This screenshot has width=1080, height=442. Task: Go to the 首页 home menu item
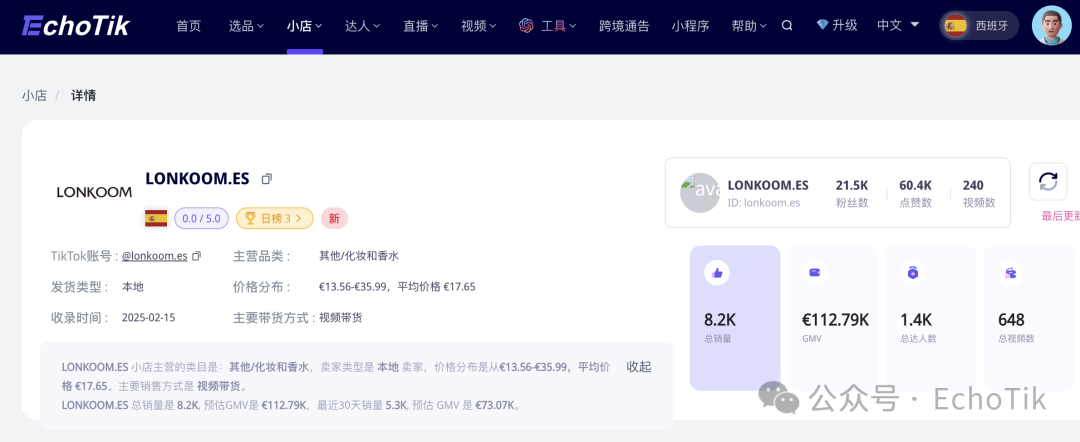click(x=189, y=26)
